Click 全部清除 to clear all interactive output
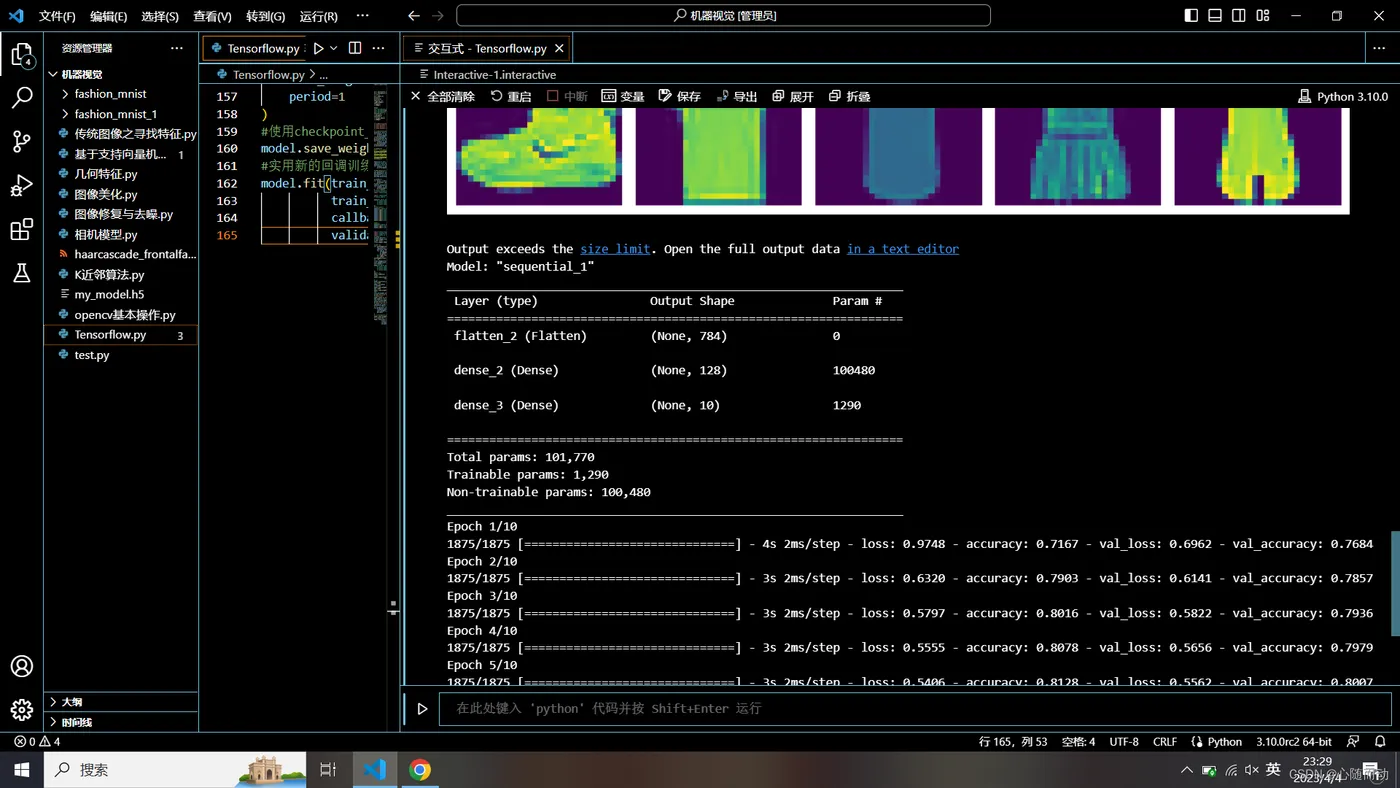Viewport: 1400px width, 788px height. pos(442,96)
